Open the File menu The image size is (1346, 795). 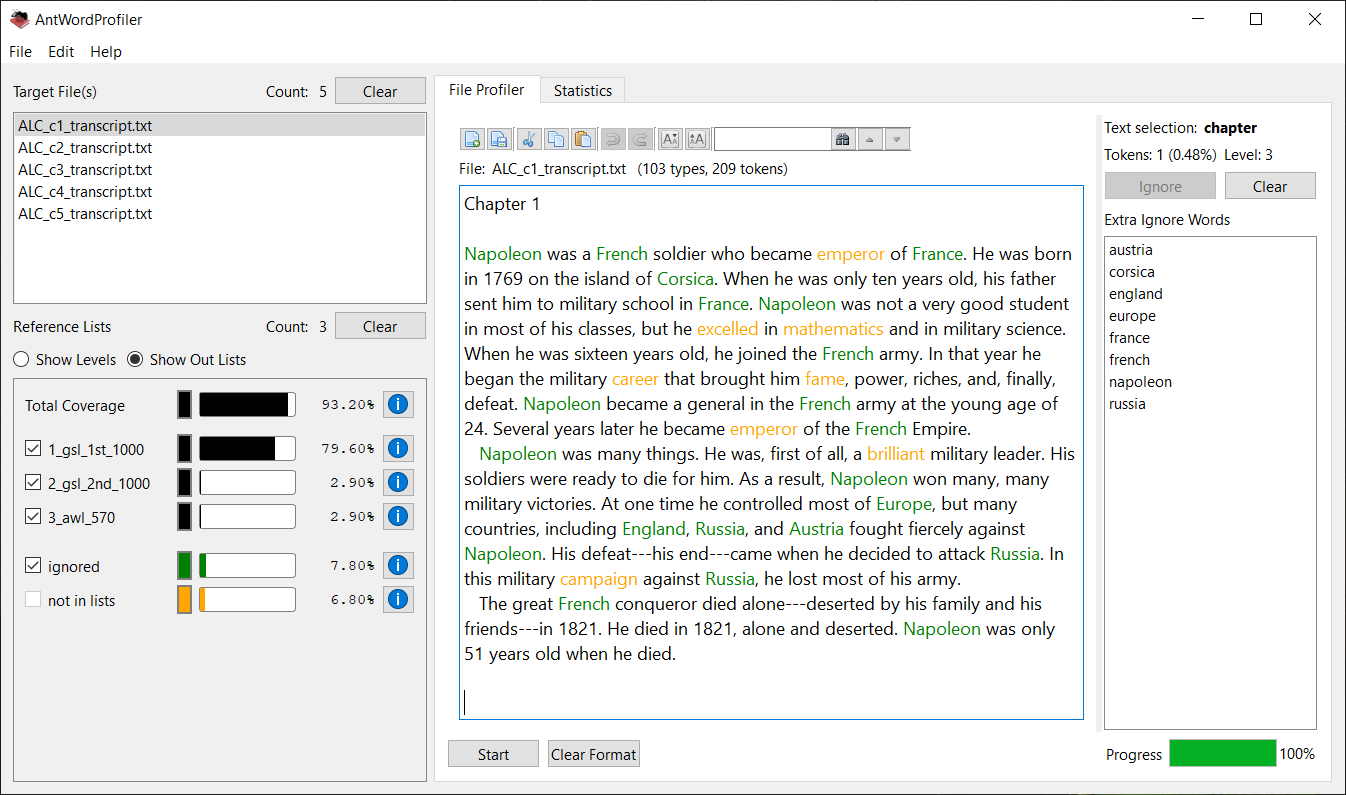[x=20, y=52]
